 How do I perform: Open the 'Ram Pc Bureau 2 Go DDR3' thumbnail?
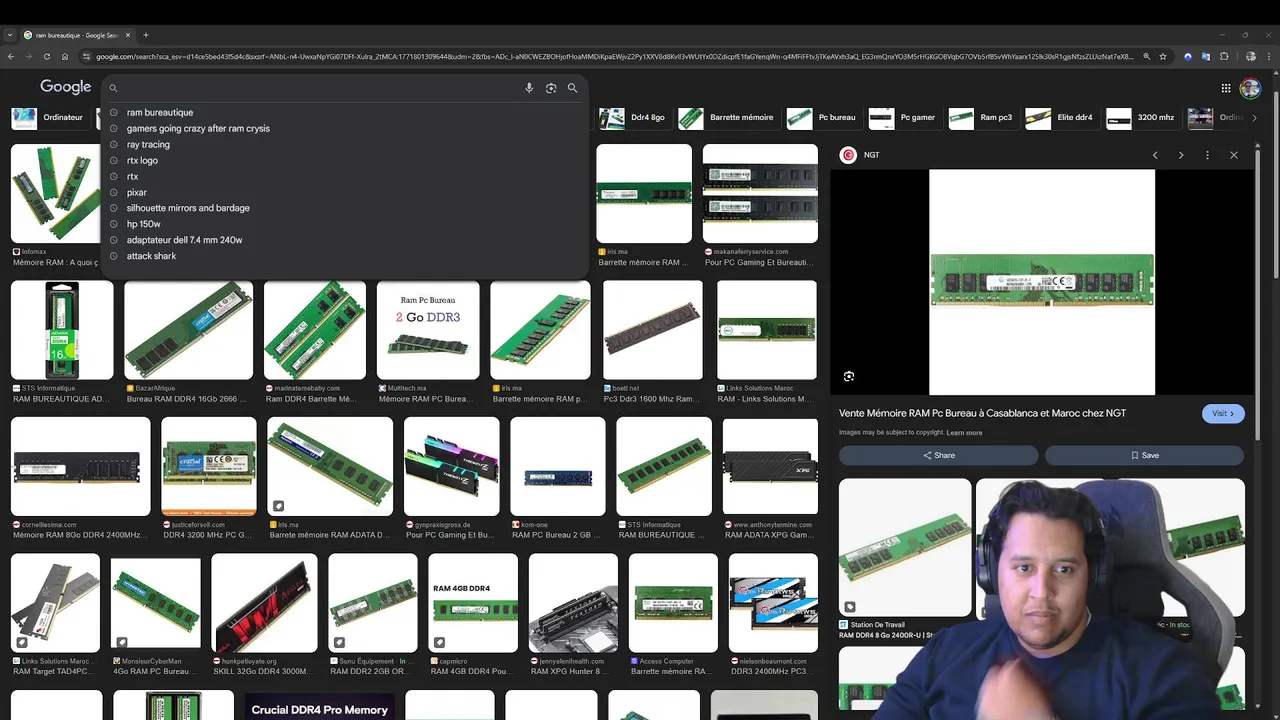pos(428,330)
